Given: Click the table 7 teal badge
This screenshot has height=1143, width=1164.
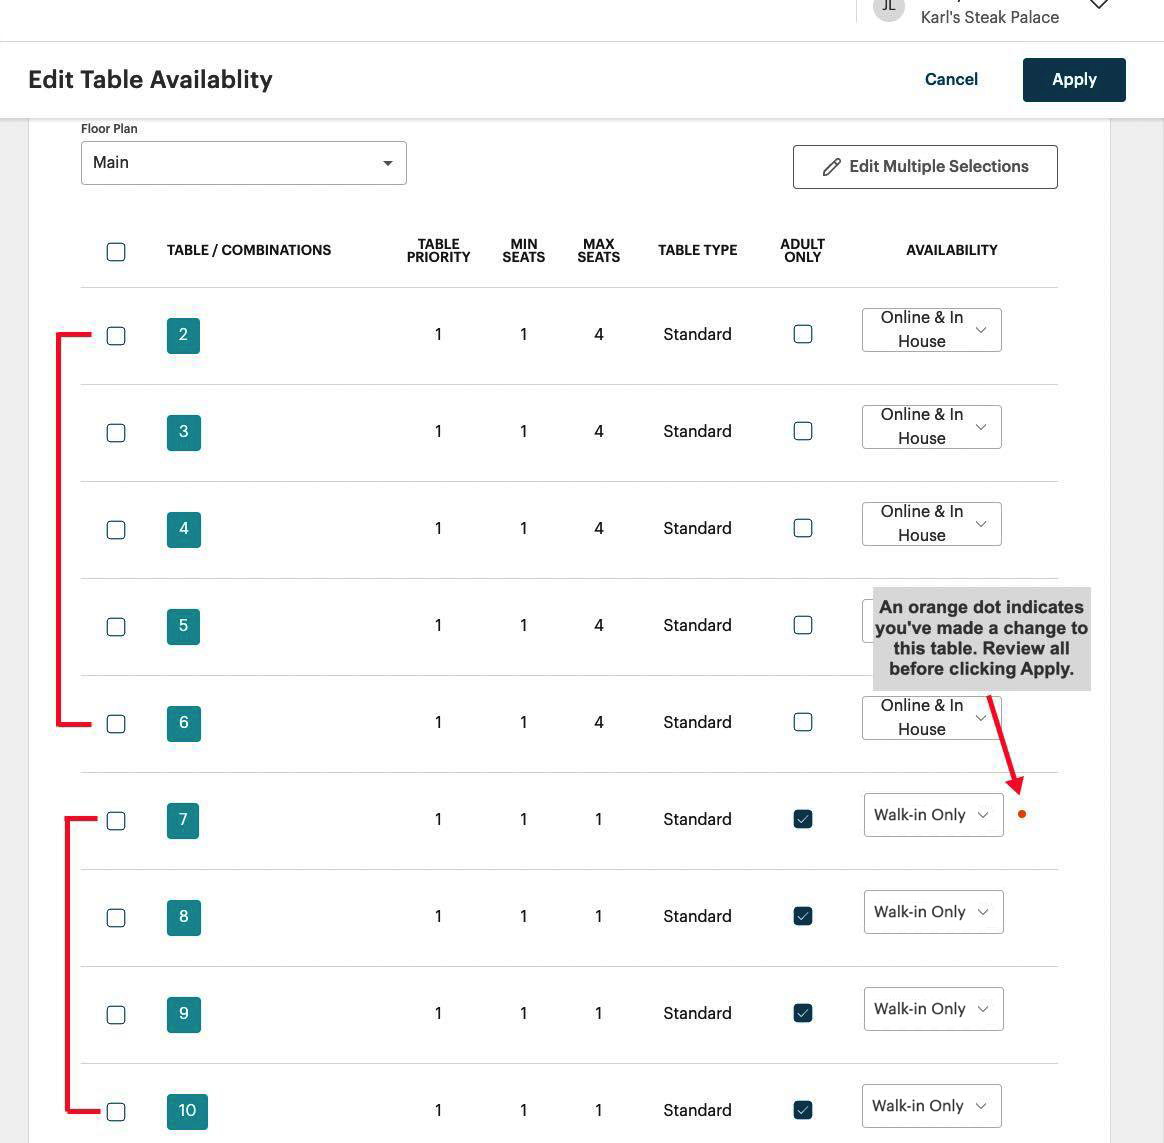Looking at the screenshot, I should [x=183, y=821].
